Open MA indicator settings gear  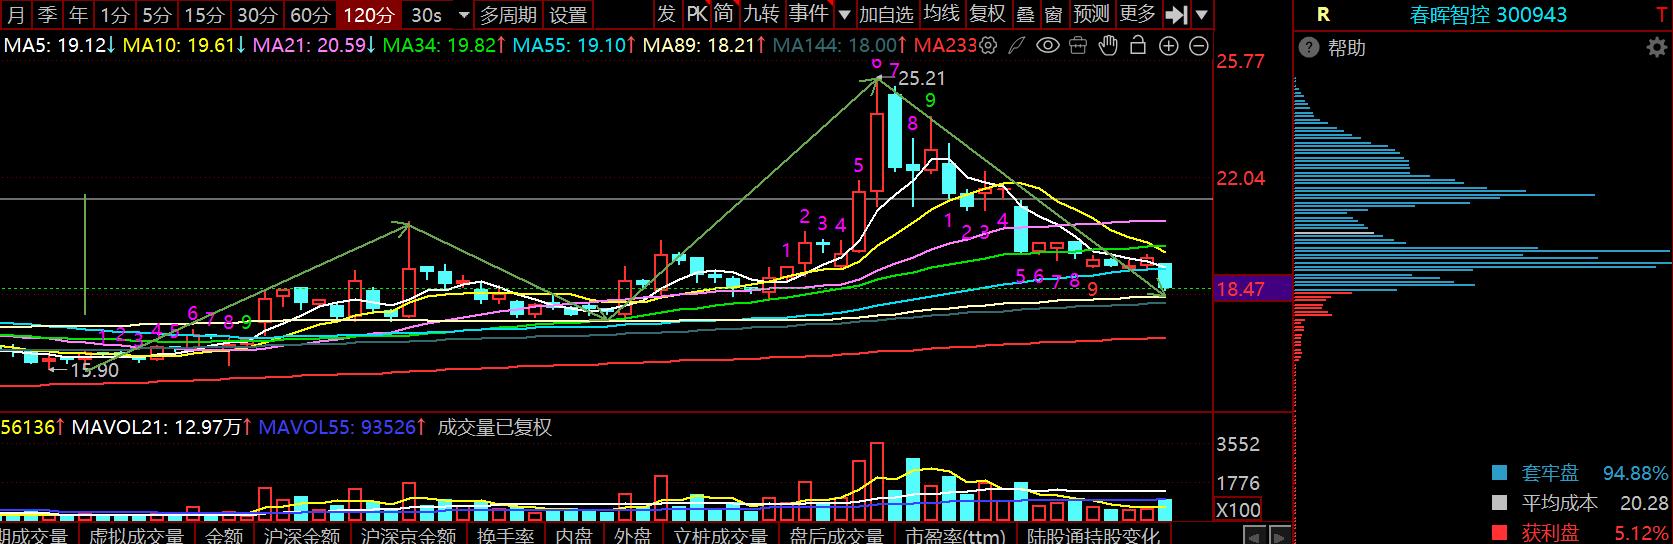pos(989,46)
